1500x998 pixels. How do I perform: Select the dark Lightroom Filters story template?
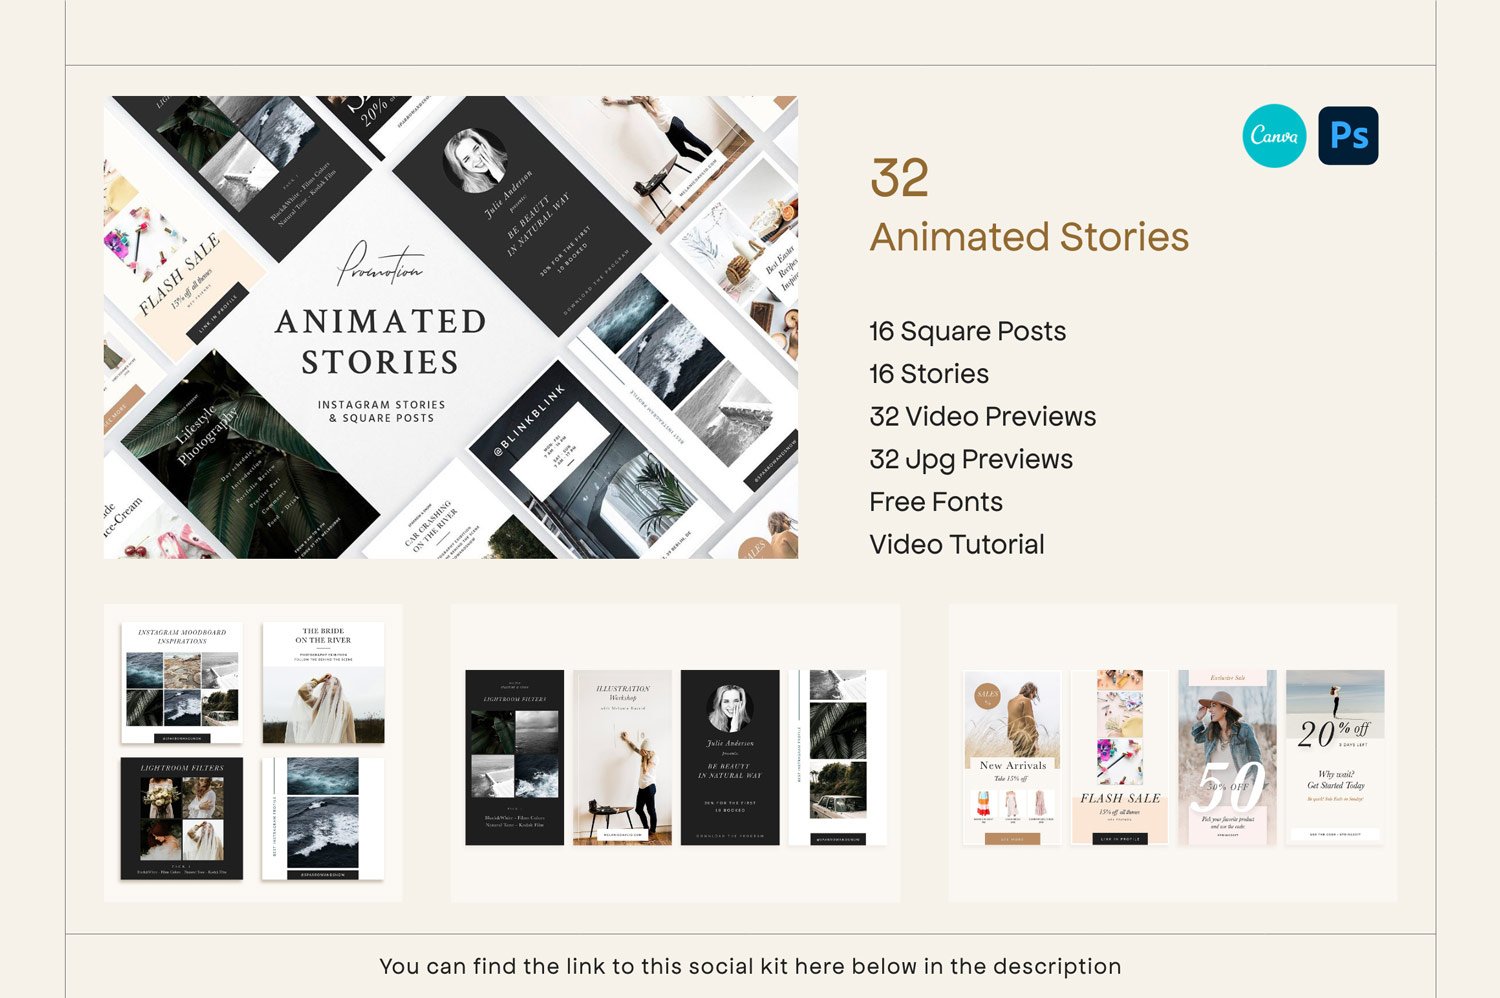[515, 757]
